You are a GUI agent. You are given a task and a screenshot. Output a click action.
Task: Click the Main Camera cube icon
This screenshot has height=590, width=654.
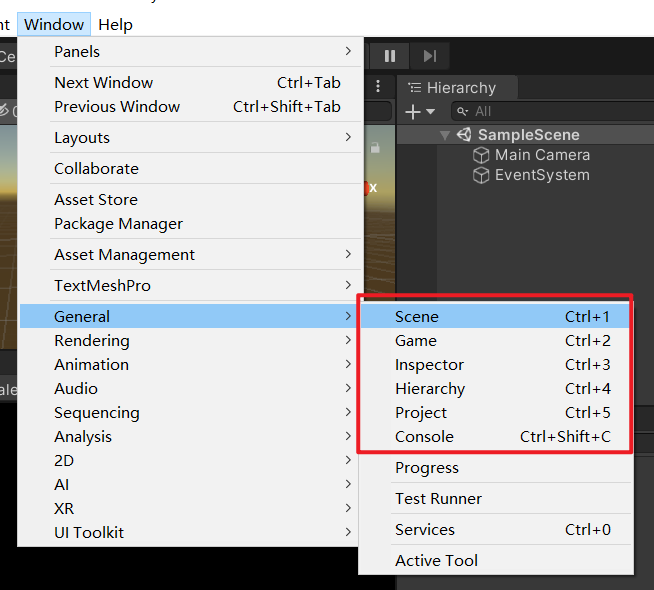tap(481, 155)
